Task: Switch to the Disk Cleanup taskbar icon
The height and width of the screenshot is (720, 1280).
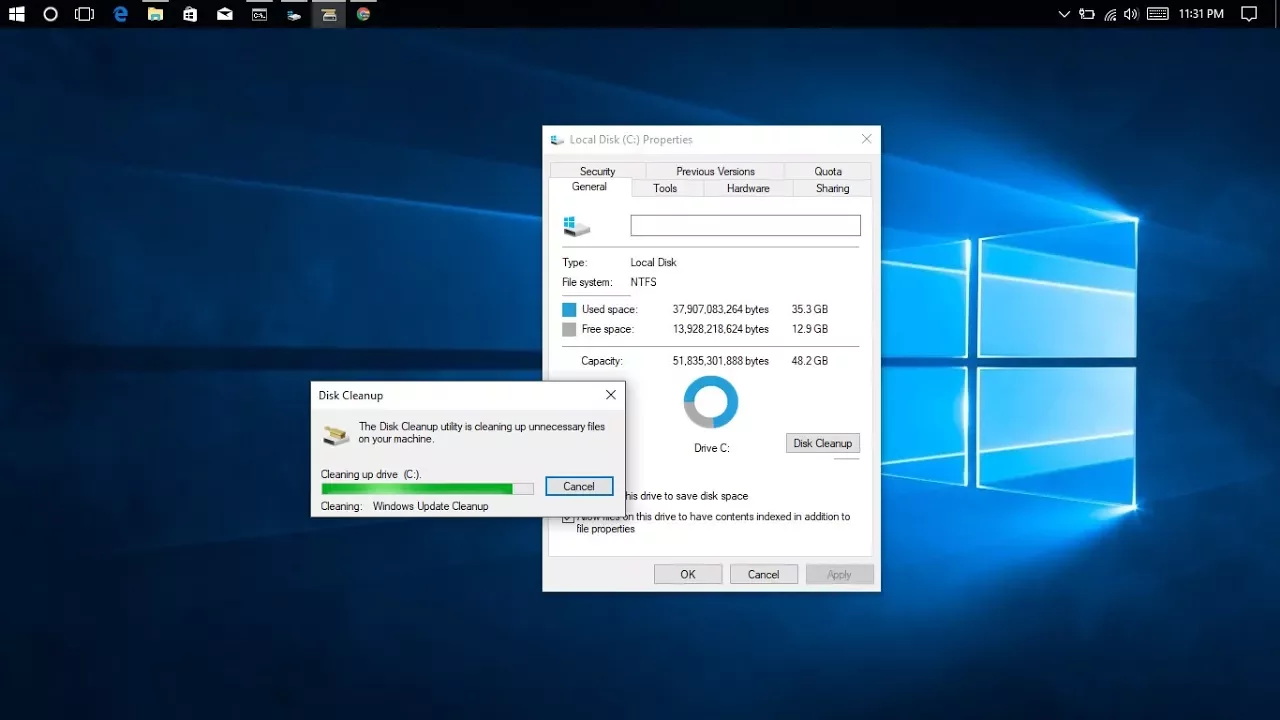Action: coord(329,14)
